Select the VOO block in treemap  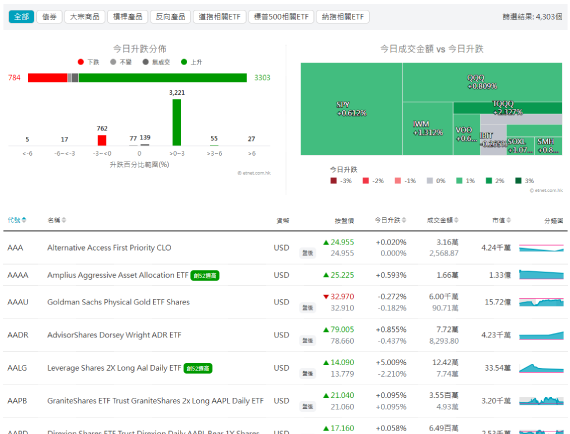click(x=466, y=134)
